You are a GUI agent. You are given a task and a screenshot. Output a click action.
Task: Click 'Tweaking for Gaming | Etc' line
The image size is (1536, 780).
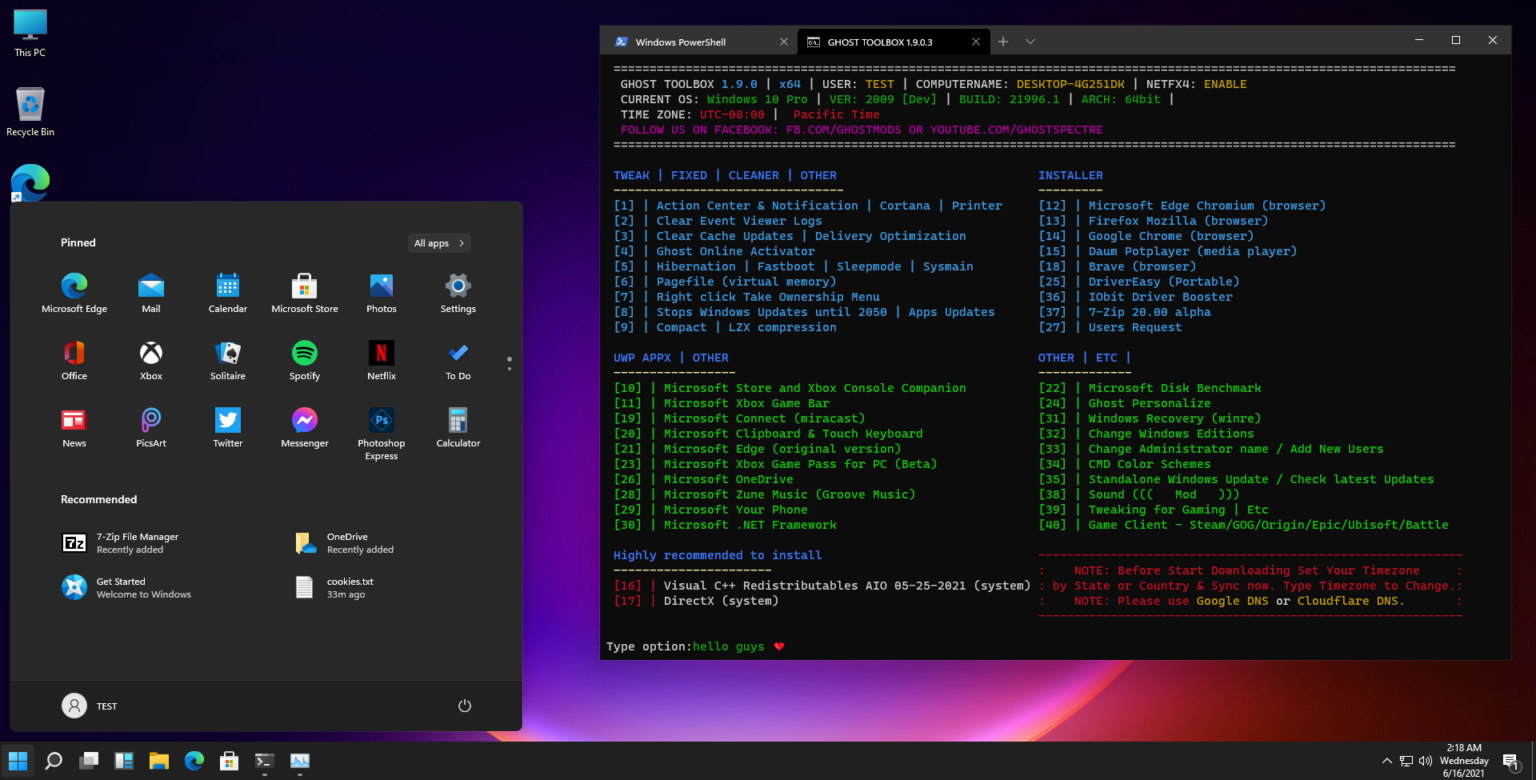[x=1153, y=510]
